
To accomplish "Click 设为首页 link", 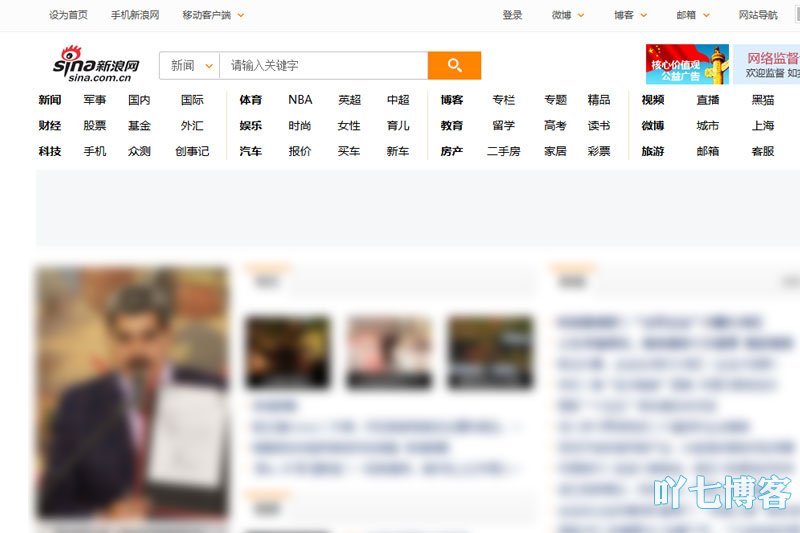I will tap(68, 15).
